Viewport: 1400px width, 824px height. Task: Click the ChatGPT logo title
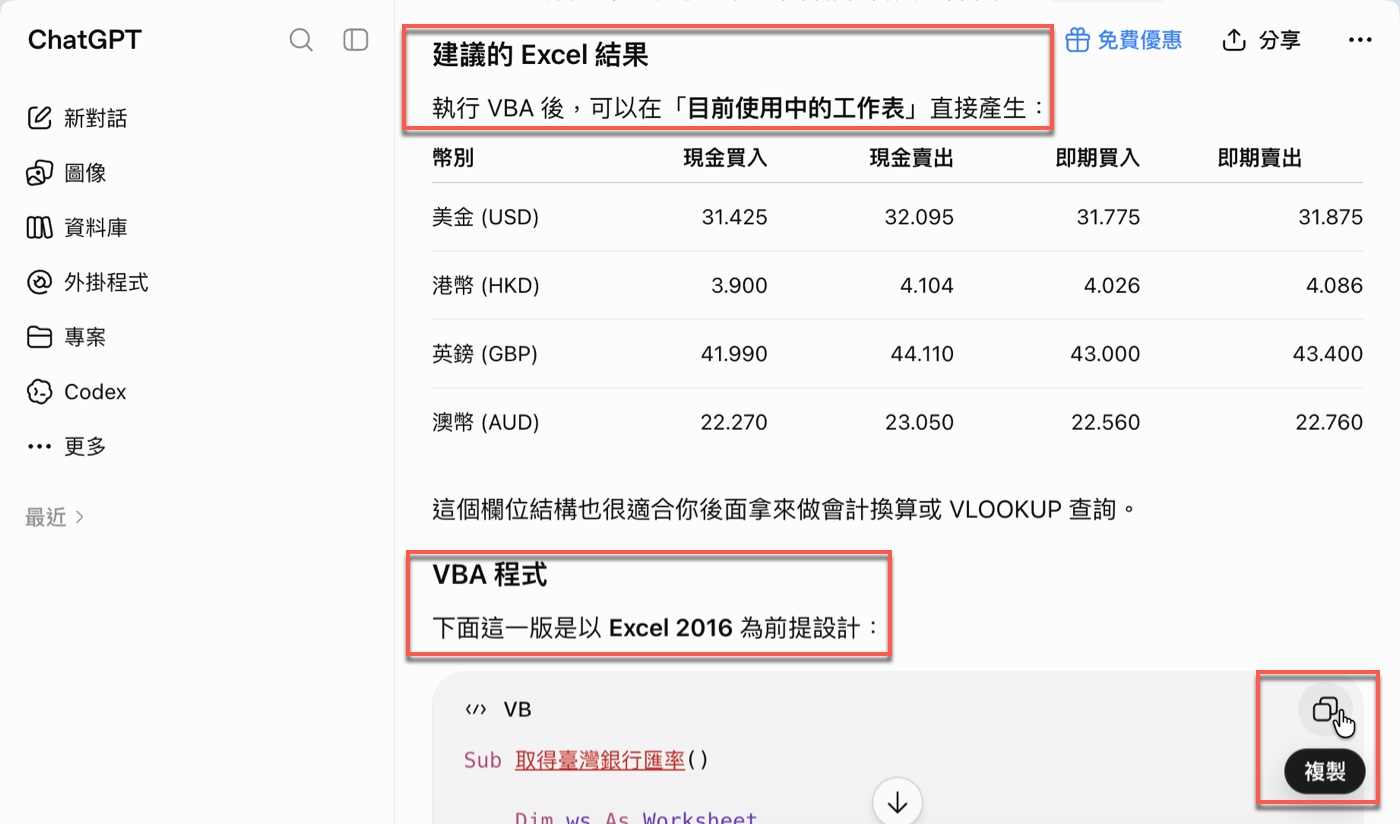tap(85, 40)
